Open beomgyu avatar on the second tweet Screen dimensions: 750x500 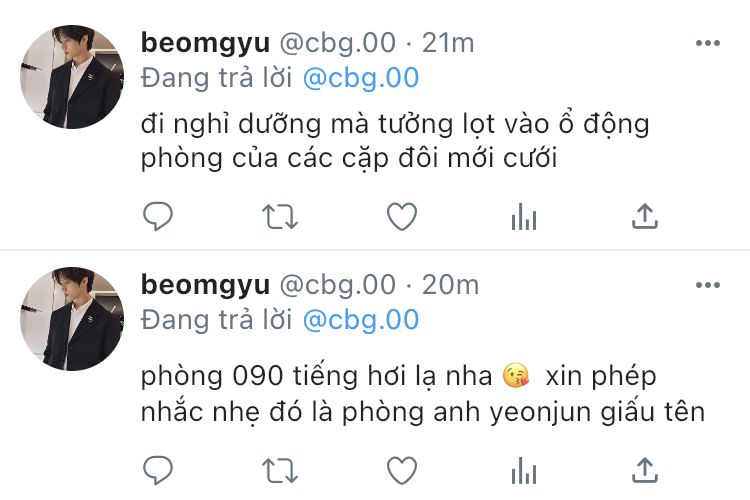tap(72, 319)
